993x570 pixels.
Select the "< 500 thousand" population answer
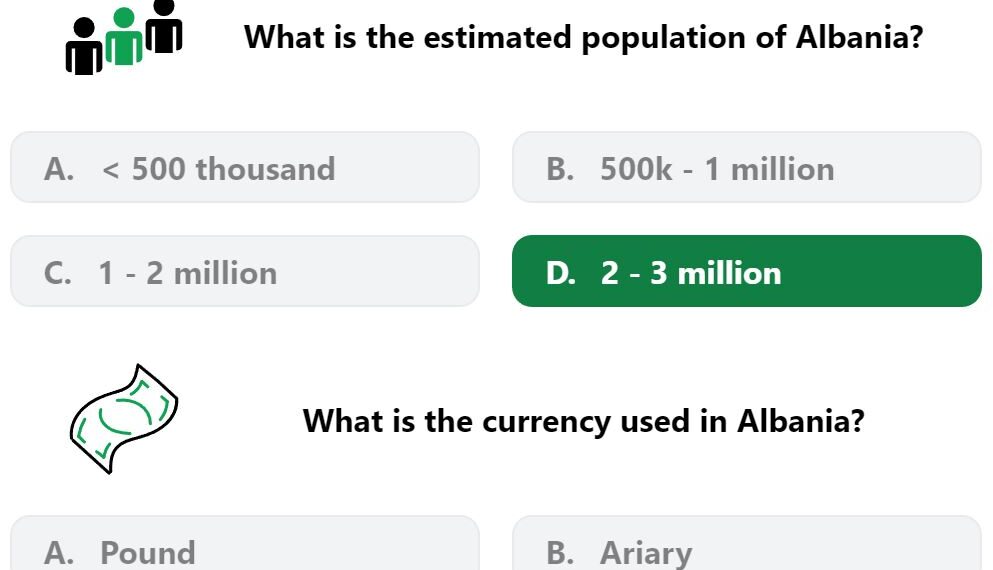coord(245,168)
